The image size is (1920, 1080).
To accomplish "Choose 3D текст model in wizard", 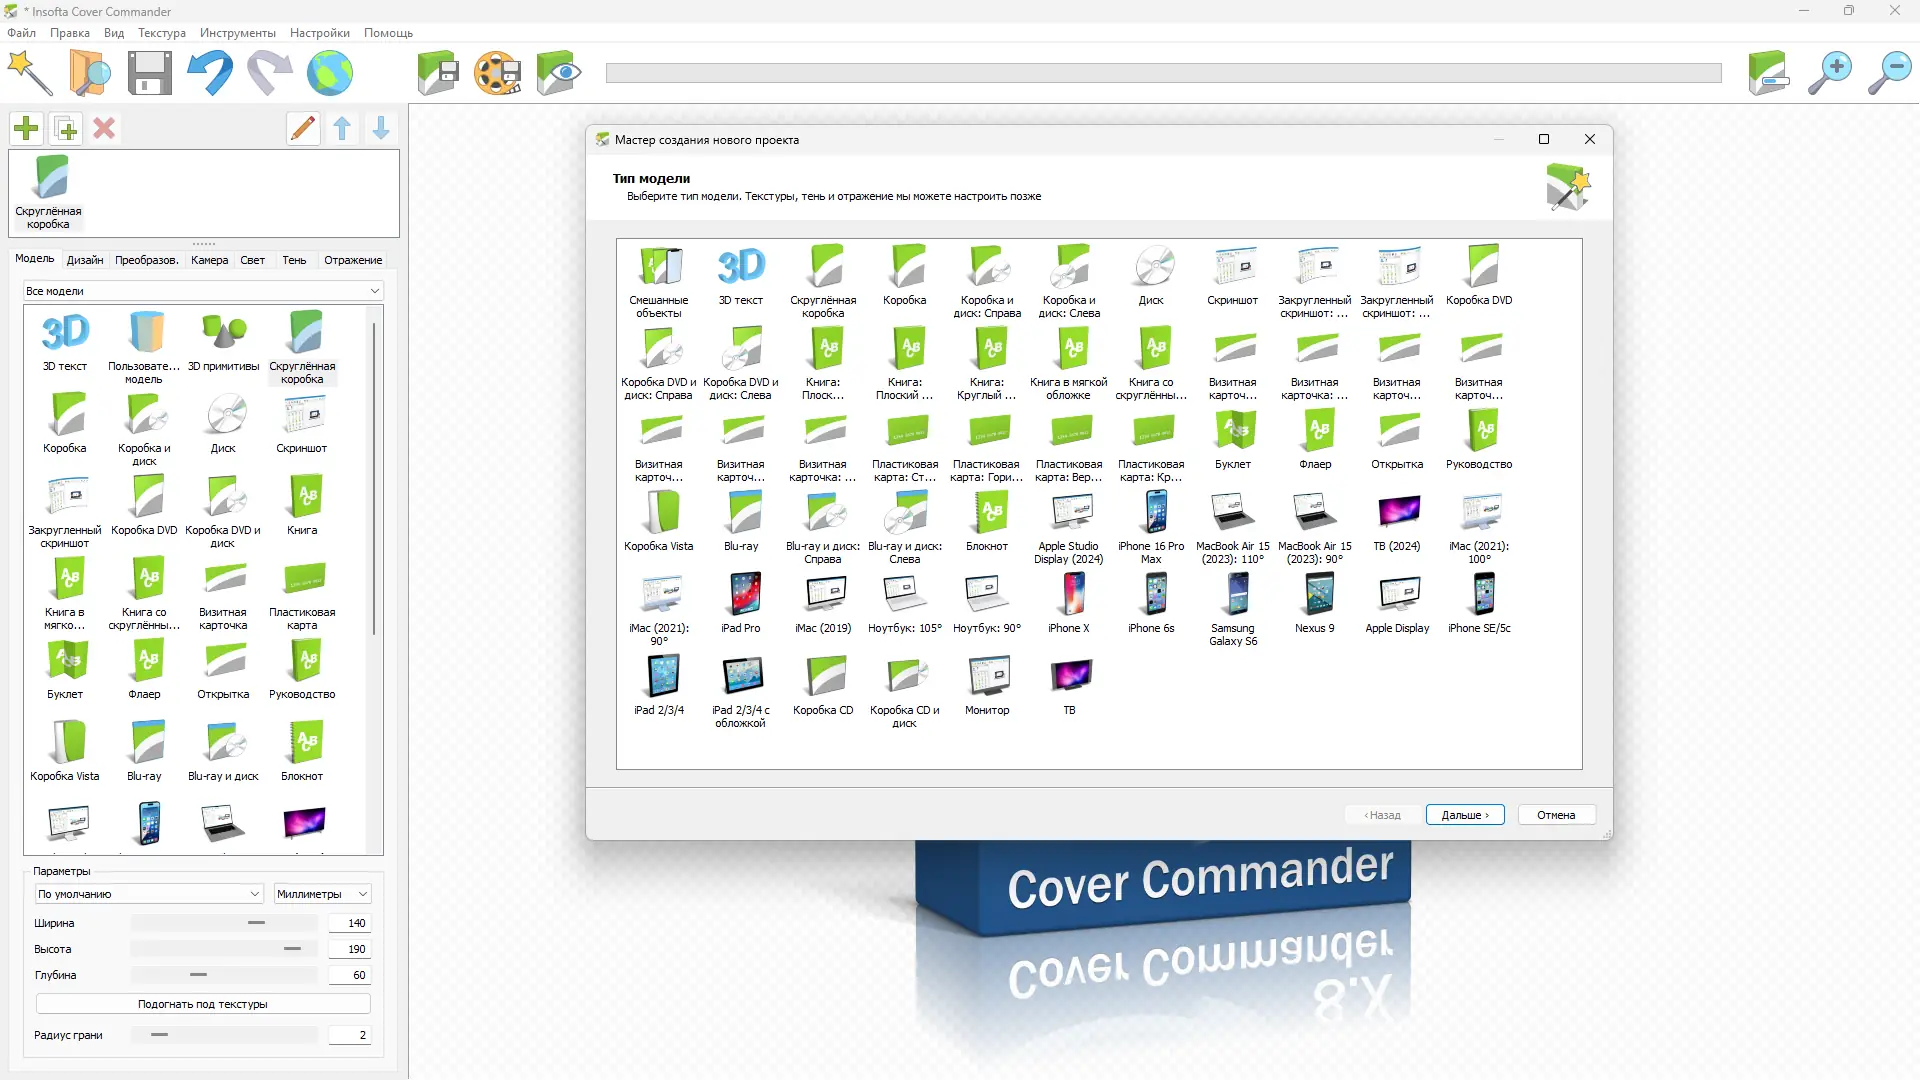I will click(x=740, y=275).
